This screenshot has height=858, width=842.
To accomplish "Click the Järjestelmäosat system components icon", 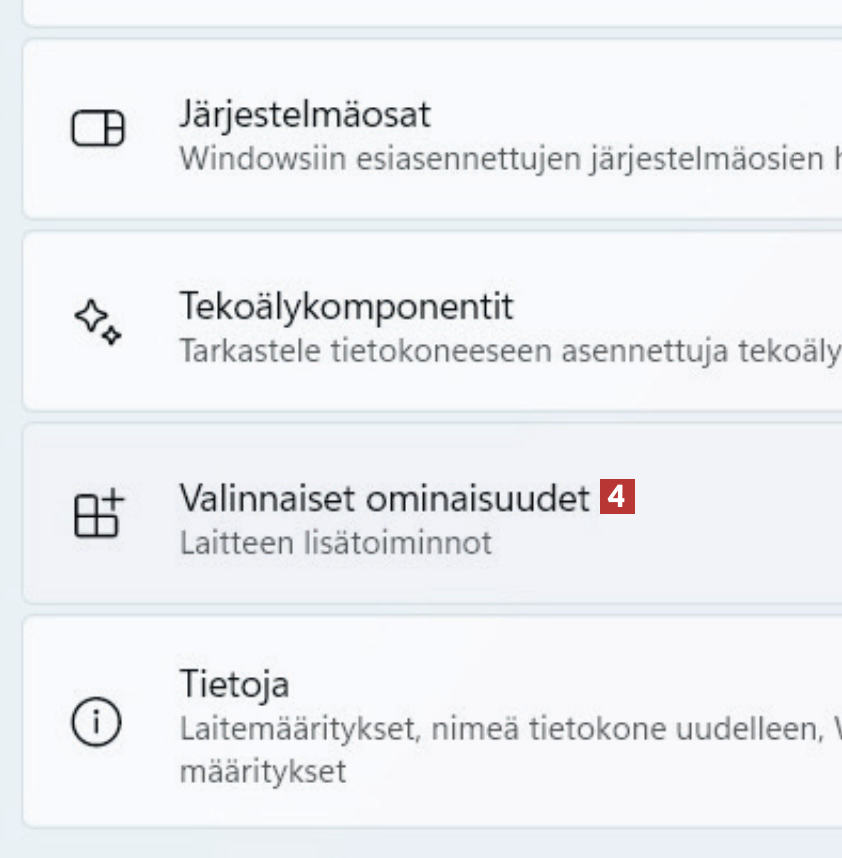I will [97, 129].
